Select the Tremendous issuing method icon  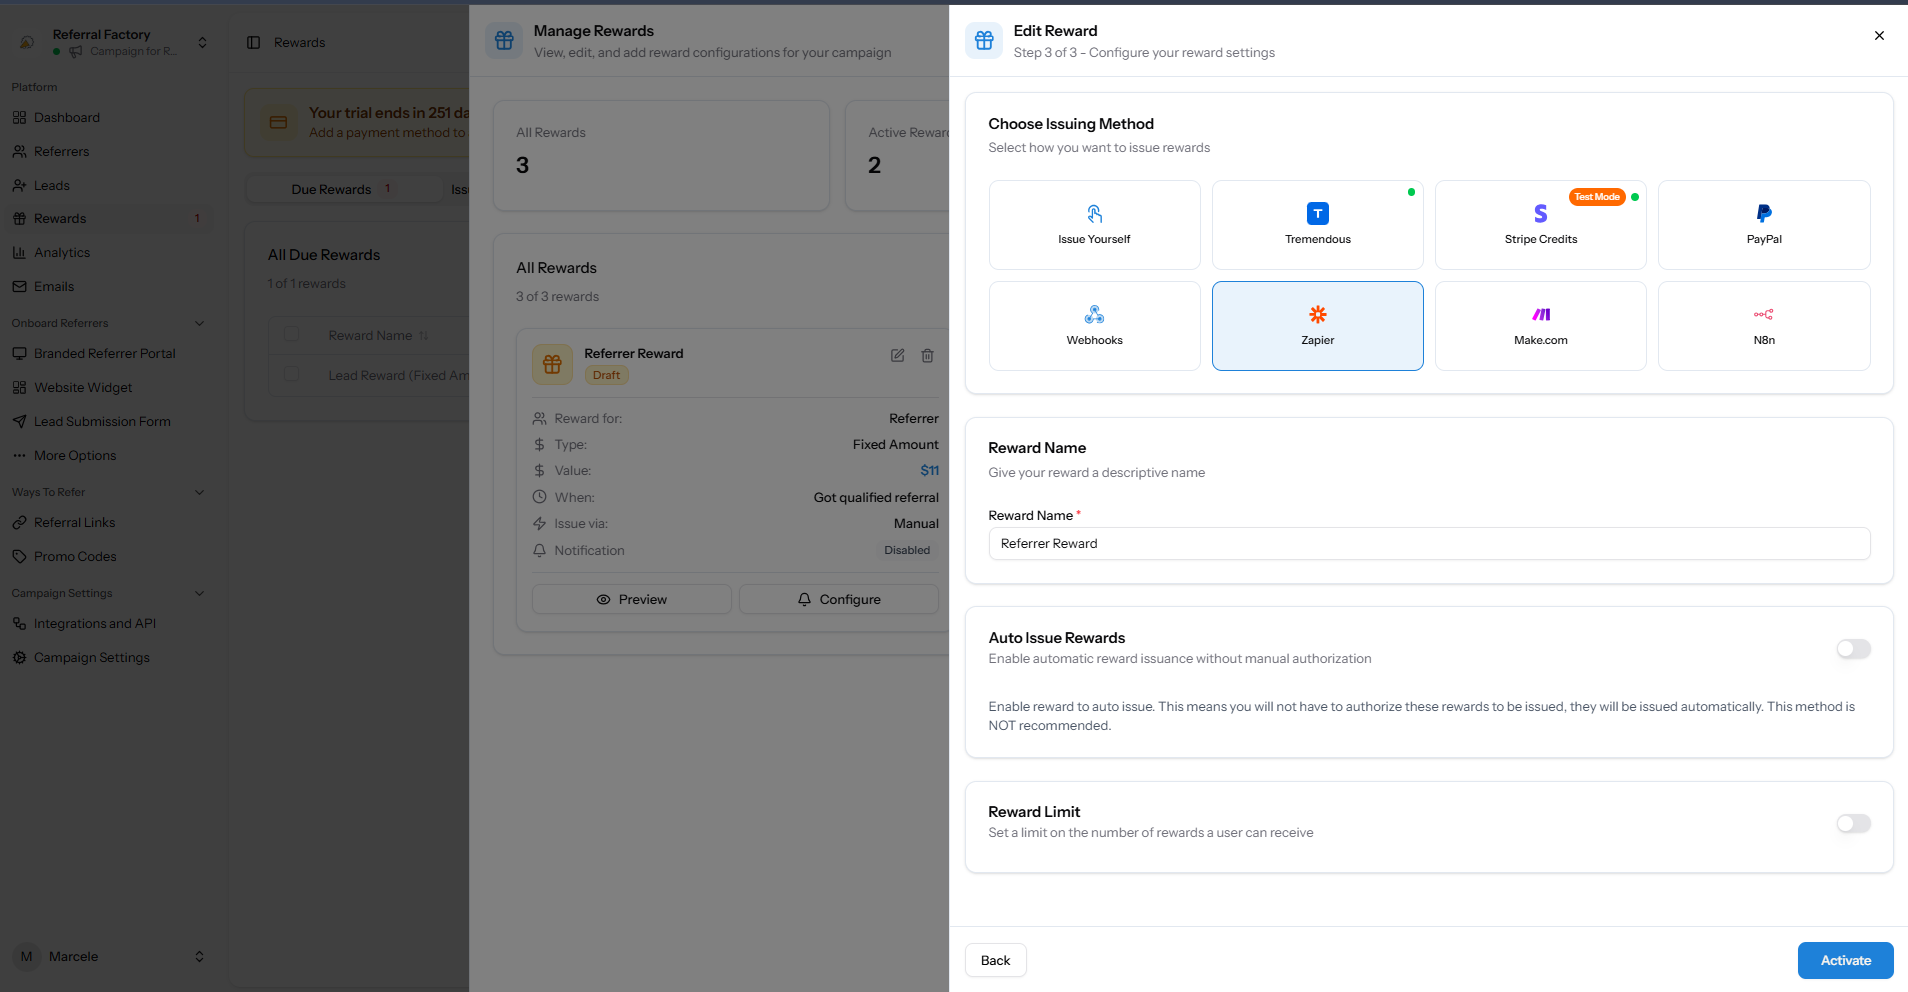tap(1317, 213)
